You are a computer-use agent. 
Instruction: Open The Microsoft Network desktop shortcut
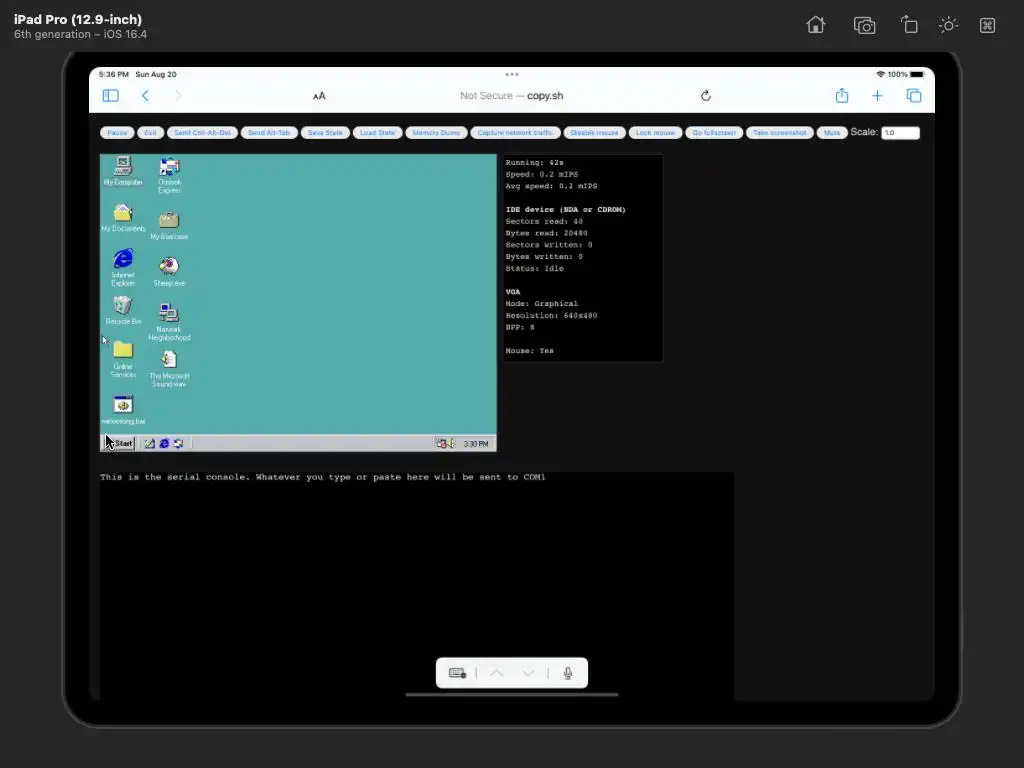tap(169, 368)
